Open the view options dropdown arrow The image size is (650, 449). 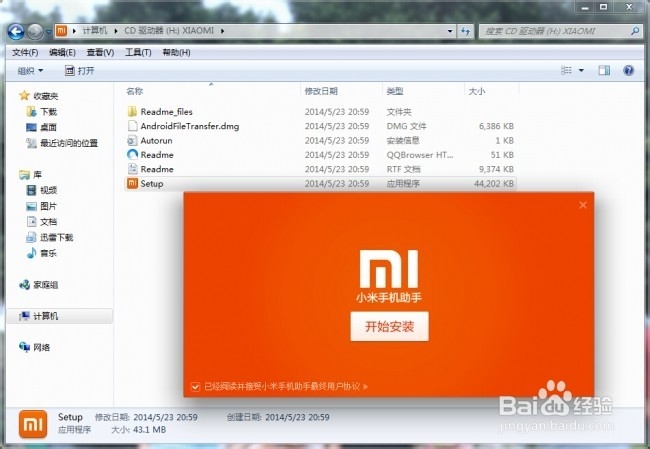point(581,71)
